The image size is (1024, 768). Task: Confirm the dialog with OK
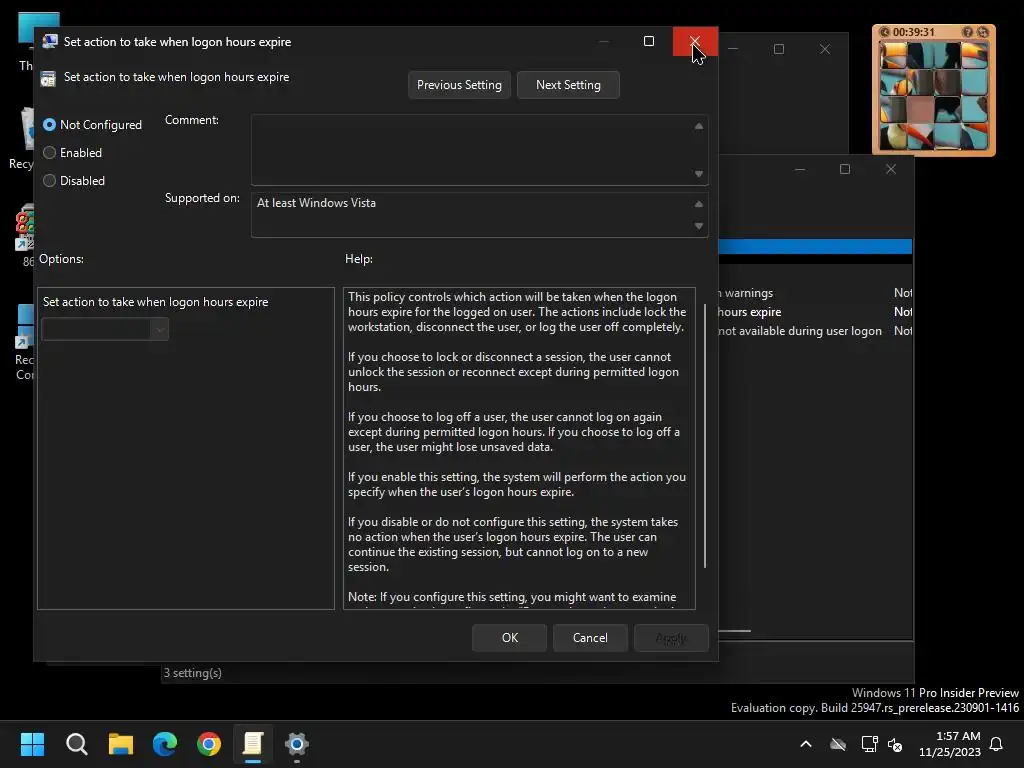tap(509, 638)
